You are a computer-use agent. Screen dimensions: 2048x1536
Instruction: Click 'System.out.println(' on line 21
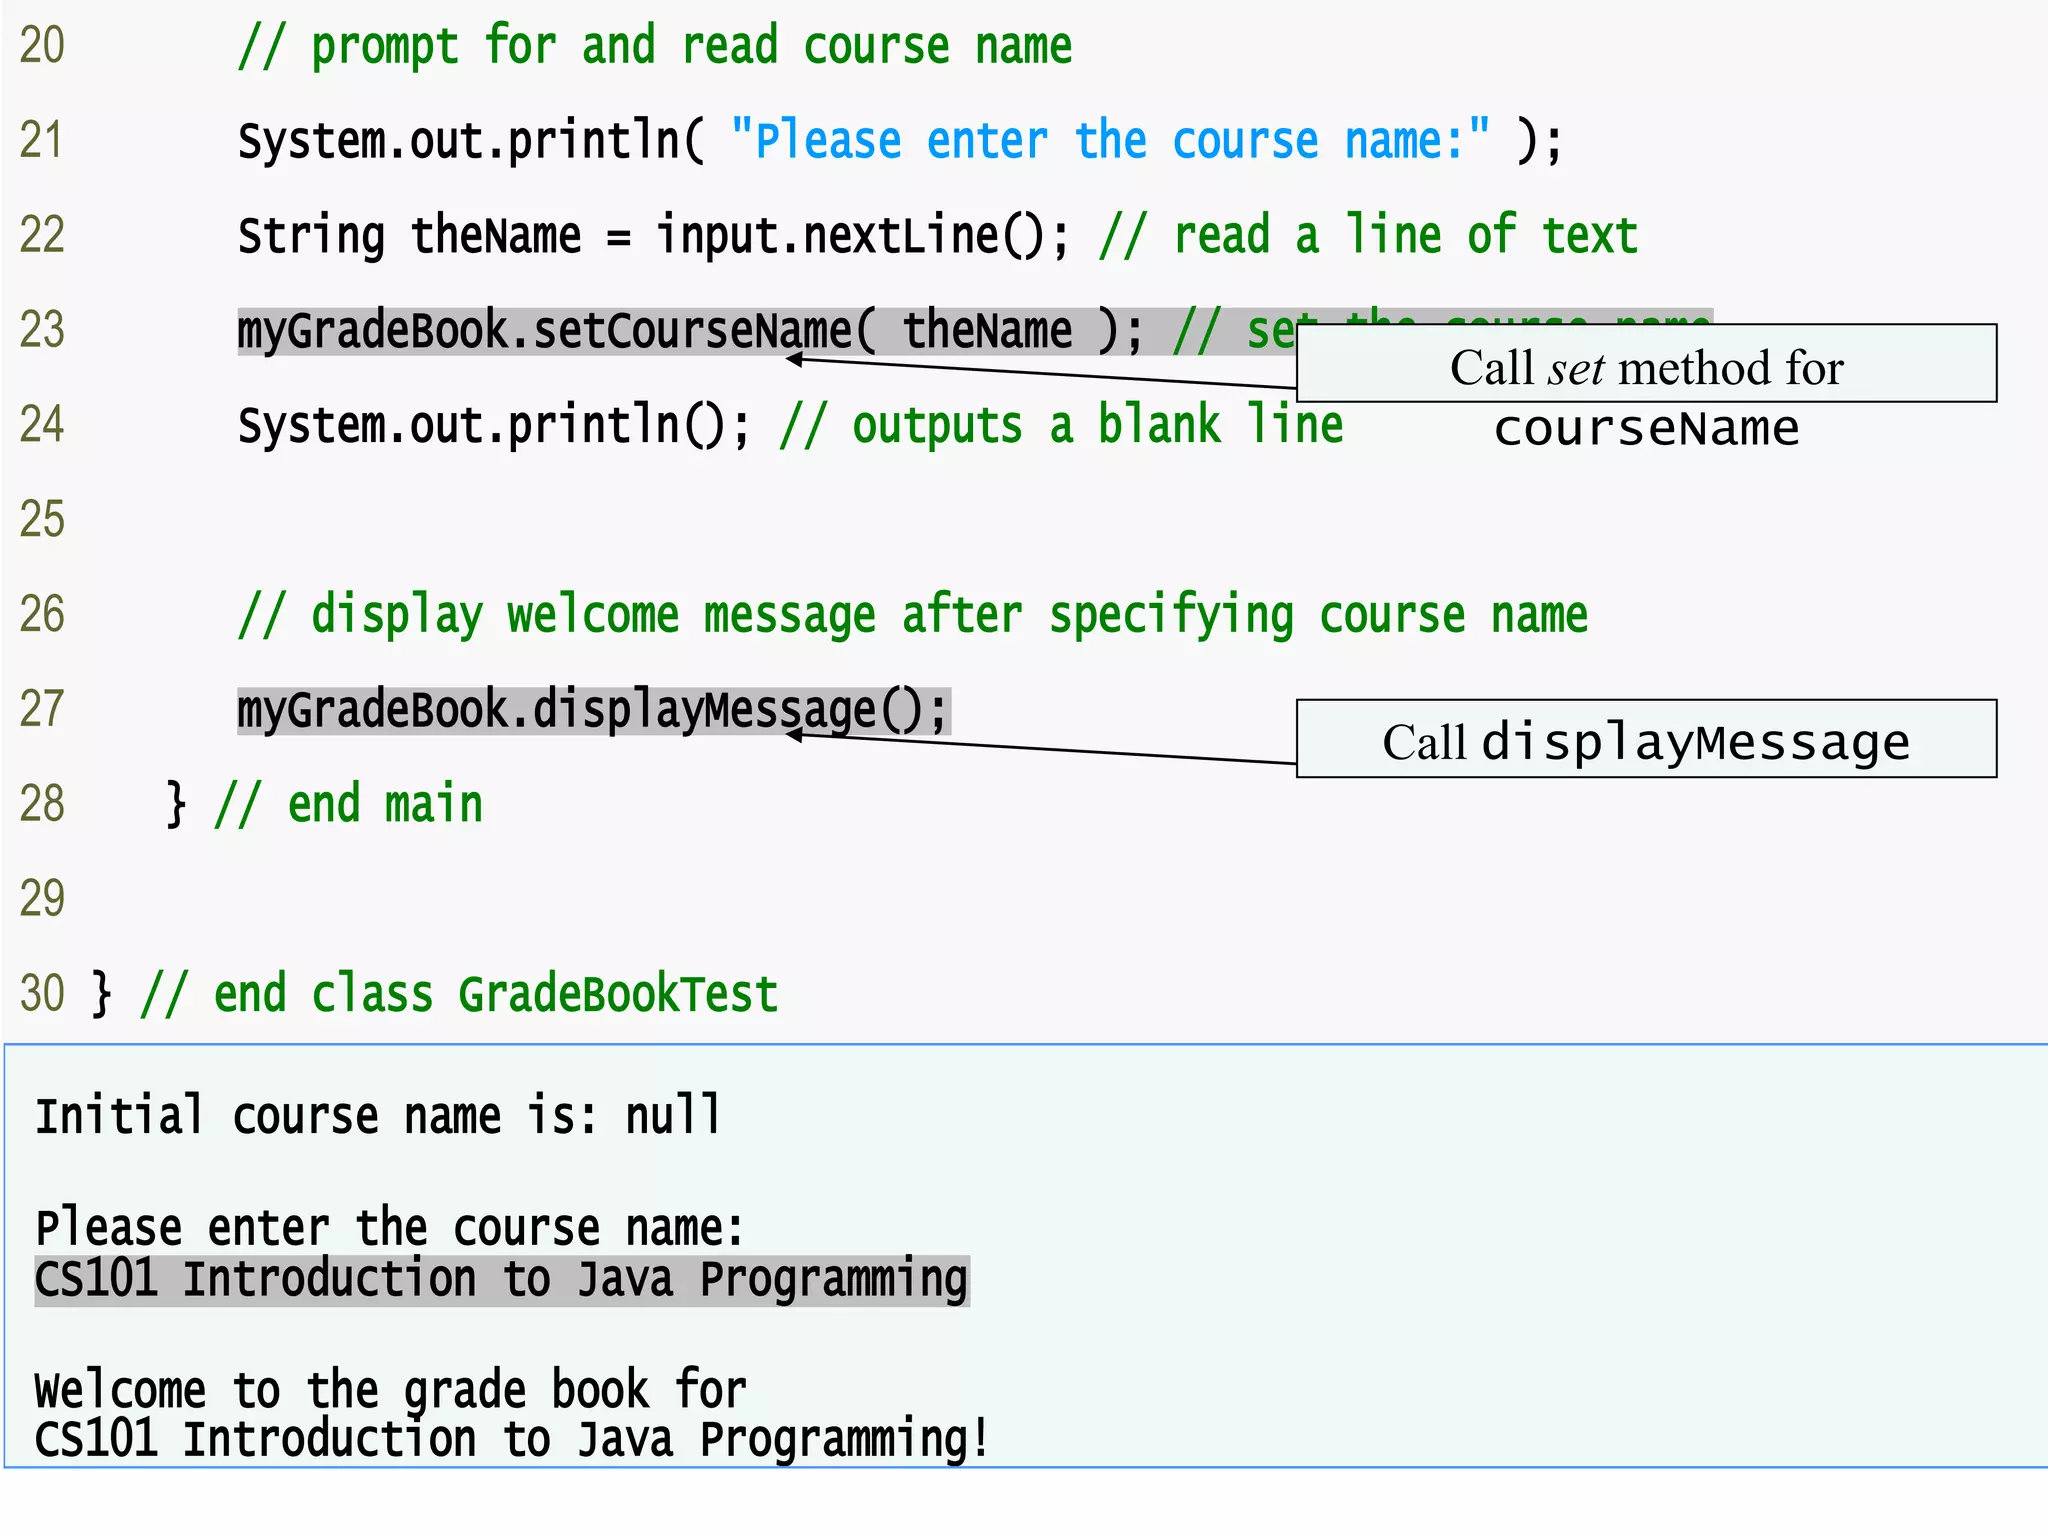click(472, 140)
